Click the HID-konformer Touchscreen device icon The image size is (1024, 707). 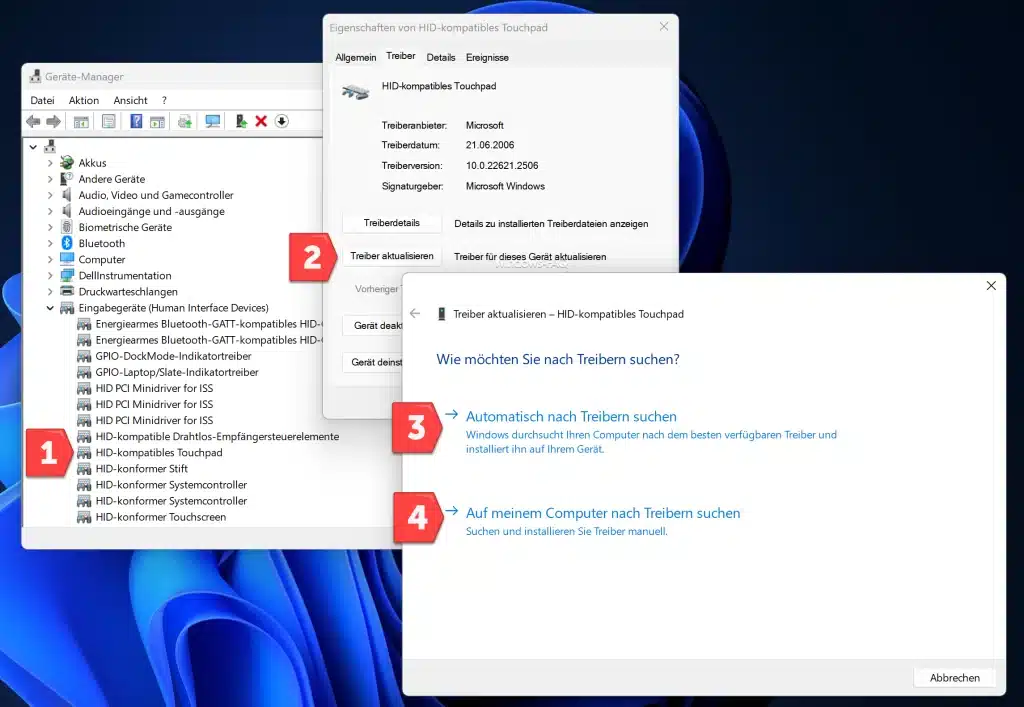click(x=84, y=517)
